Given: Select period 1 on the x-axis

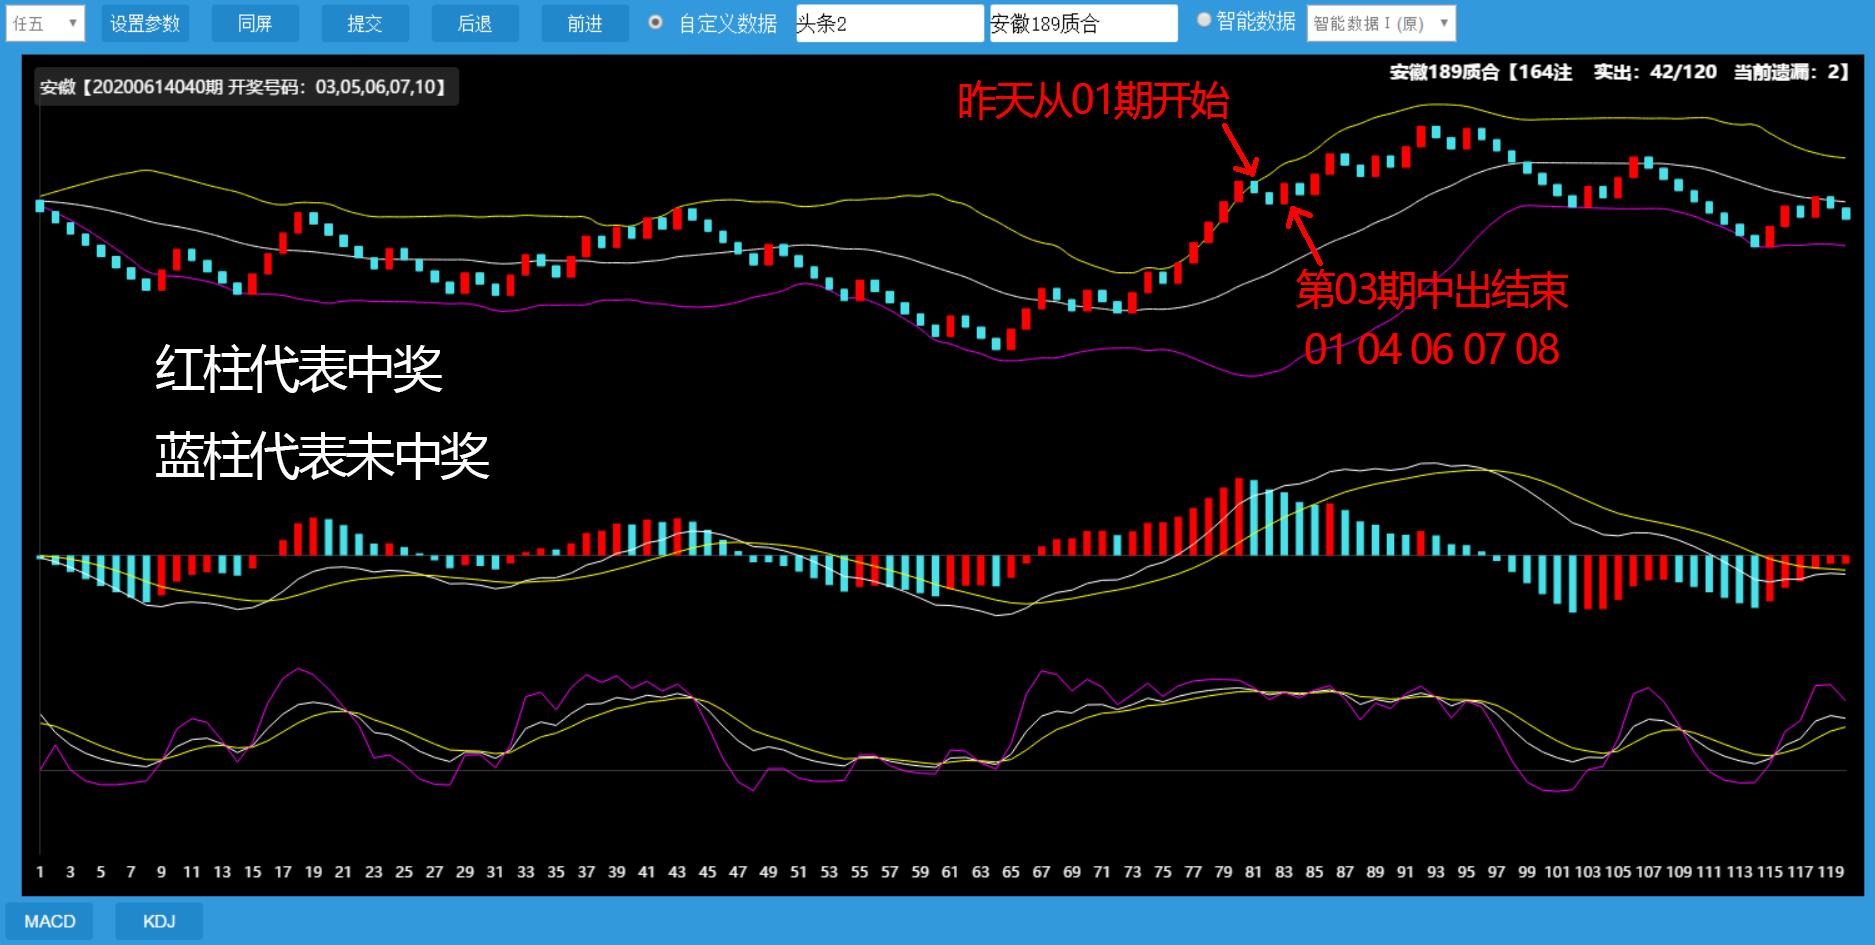Looking at the screenshot, I should click(x=40, y=872).
